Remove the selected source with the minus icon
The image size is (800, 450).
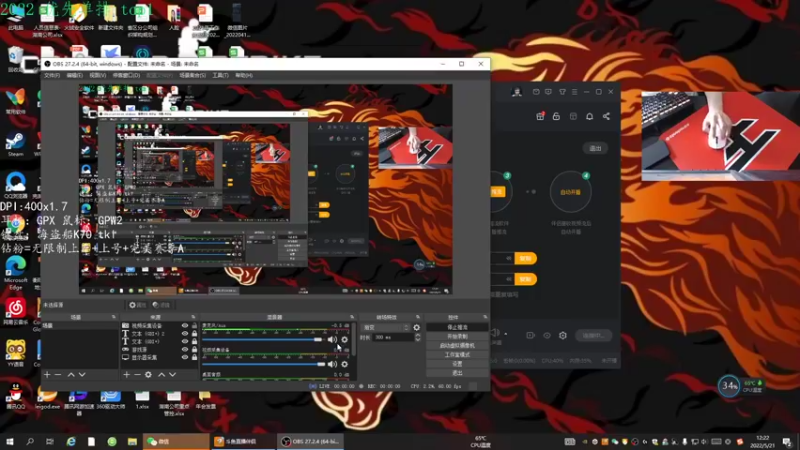coord(137,374)
